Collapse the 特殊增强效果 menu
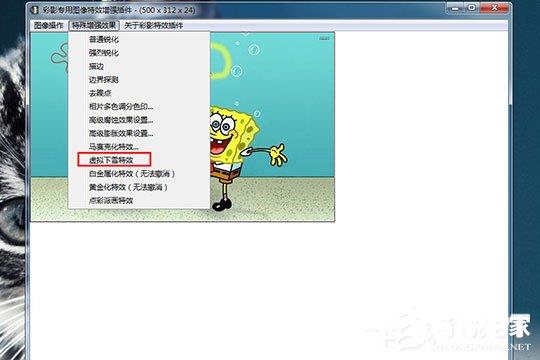The width and height of the screenshot is (540, 360). point(94,25)
